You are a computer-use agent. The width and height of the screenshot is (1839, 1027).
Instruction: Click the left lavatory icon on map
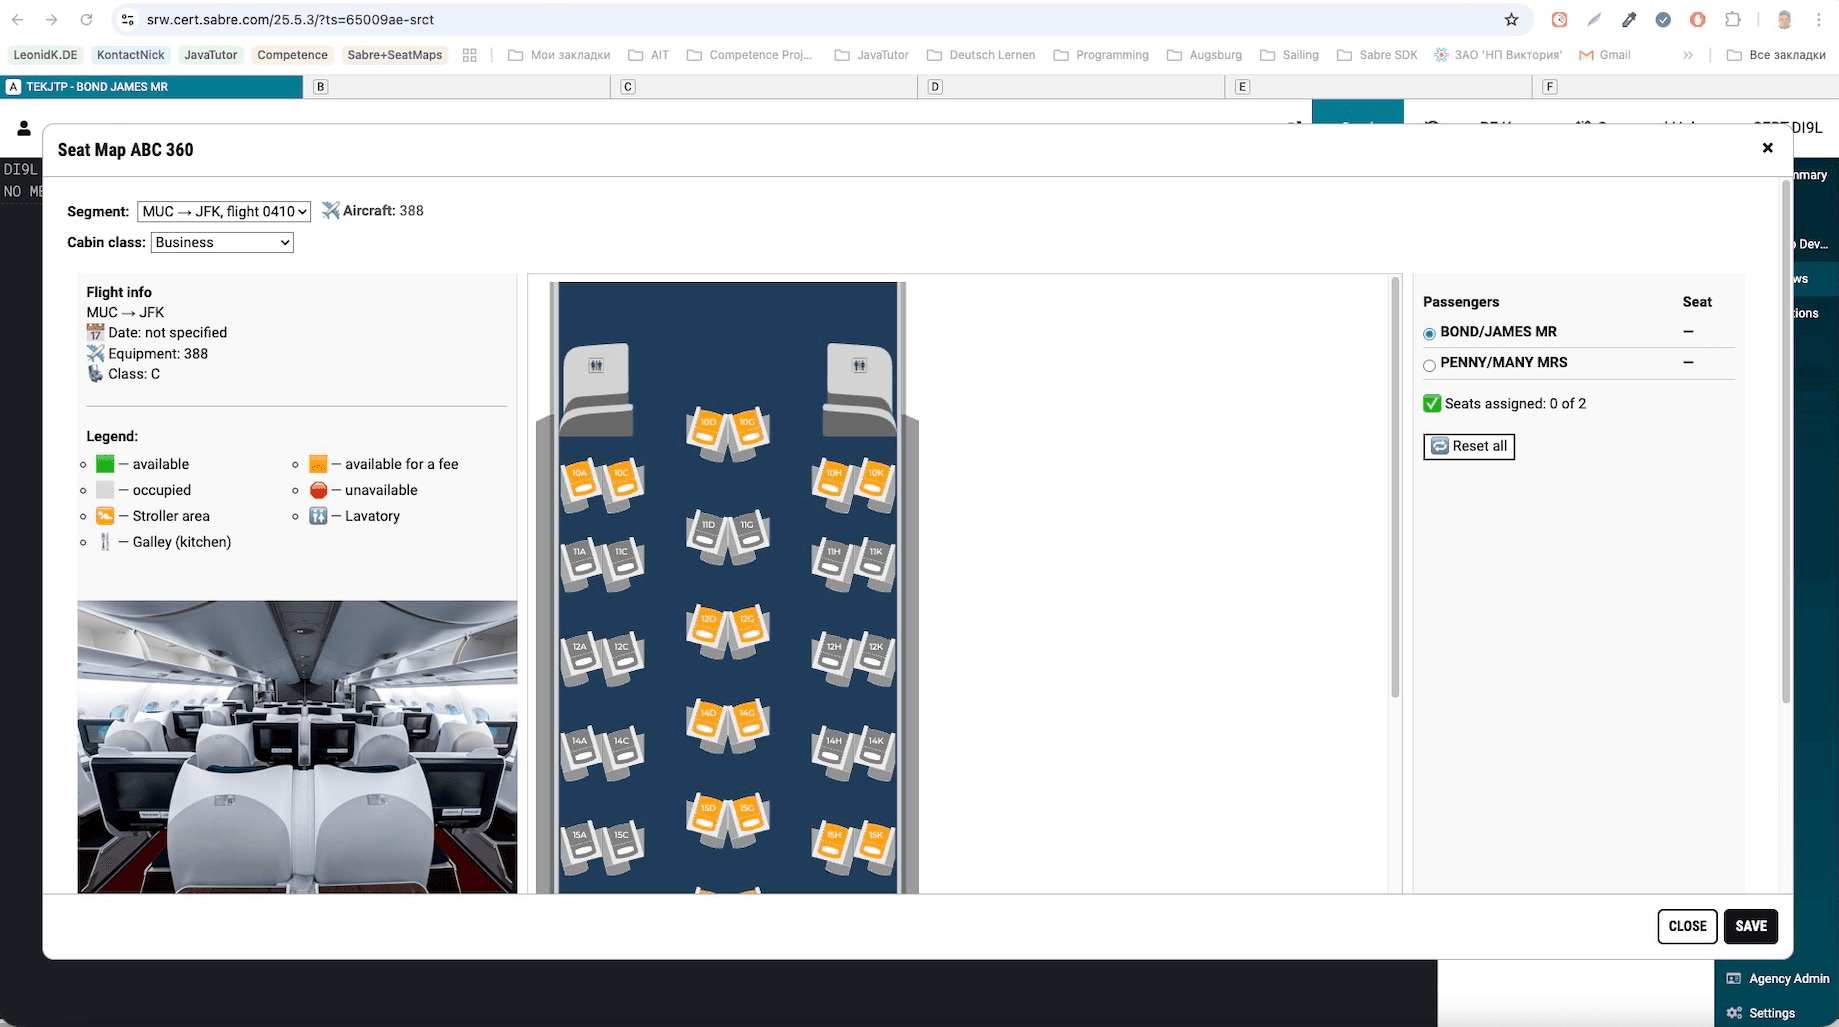[596, 366]
